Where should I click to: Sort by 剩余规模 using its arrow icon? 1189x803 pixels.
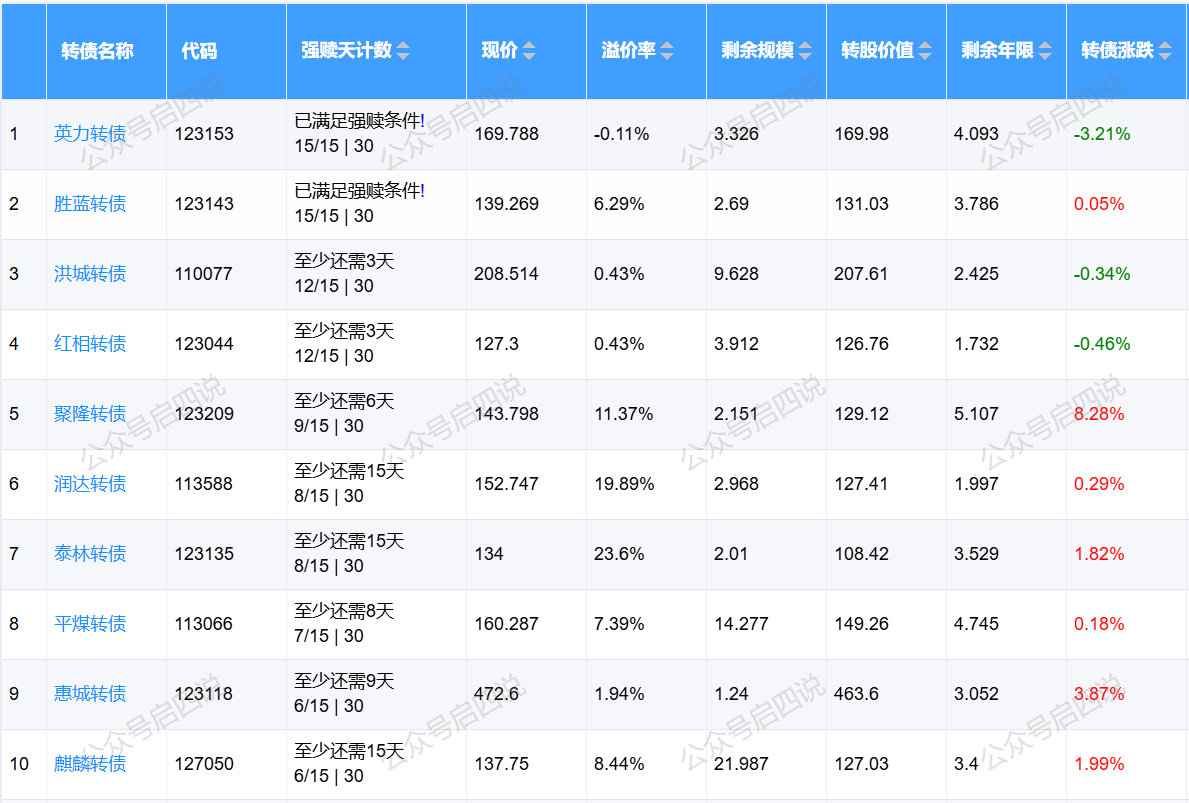pyautogui.click(x=805, y=51)
